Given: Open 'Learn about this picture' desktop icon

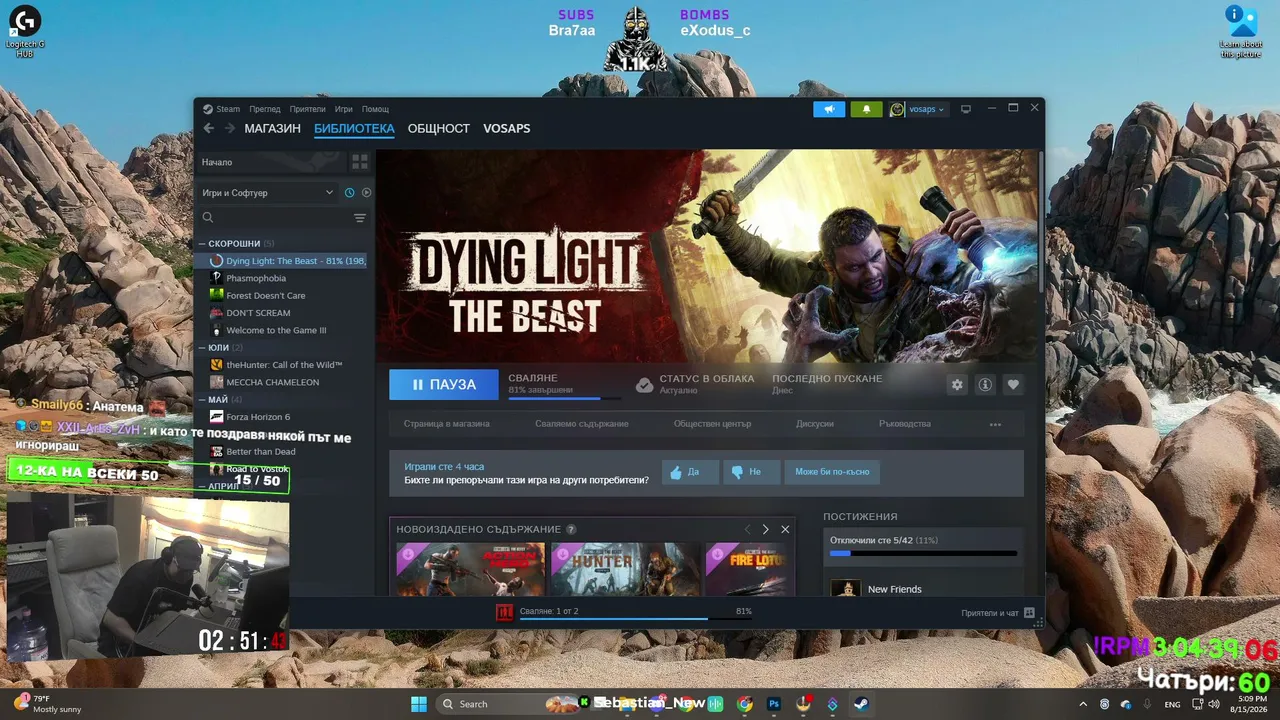Looking at the screenshot, I should point(1241,31).
